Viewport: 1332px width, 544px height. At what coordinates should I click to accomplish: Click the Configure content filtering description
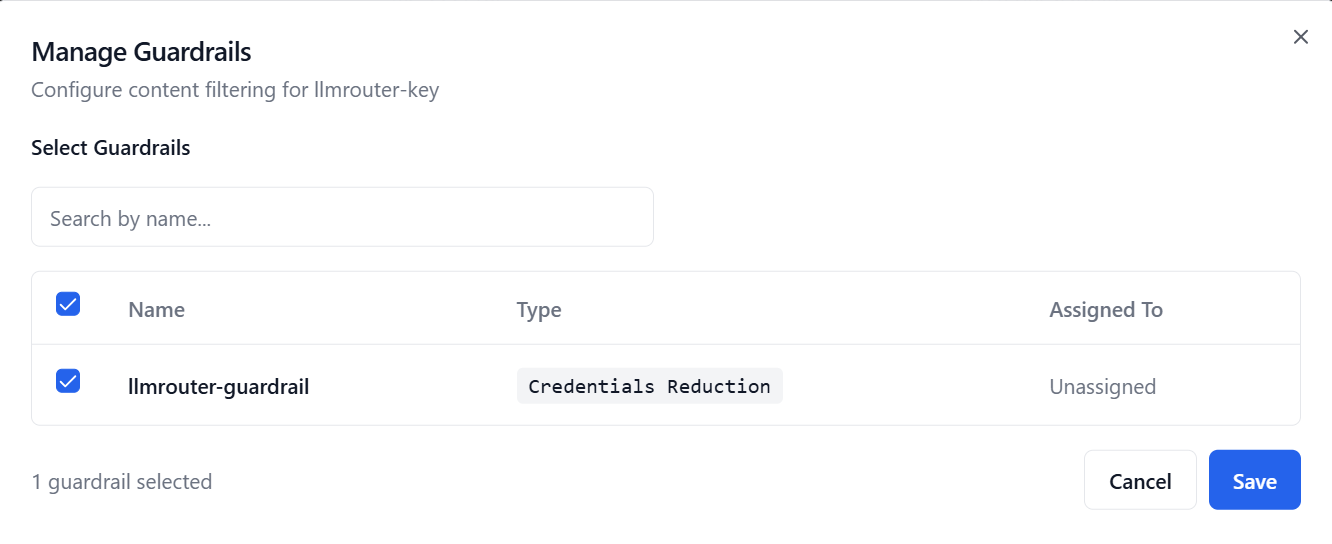tap(235, 90)
